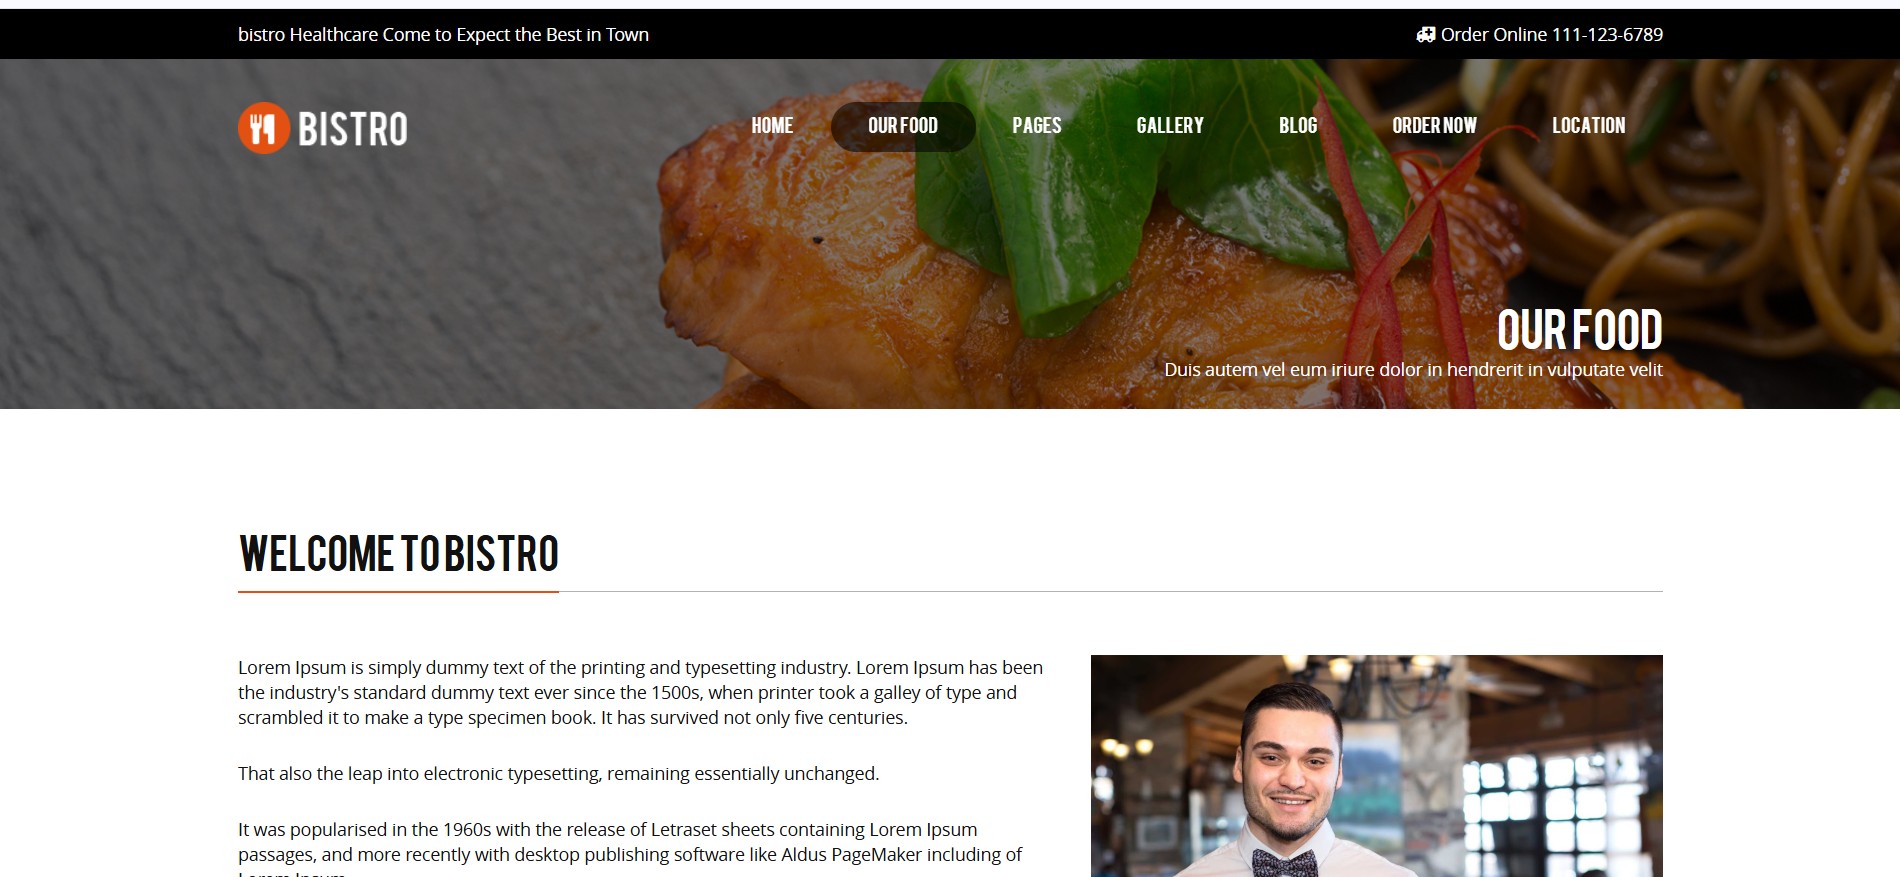Screen dimensions: 1900x877
Task: Select the Our Food navigation item
Action: click(x=903, y=126)
